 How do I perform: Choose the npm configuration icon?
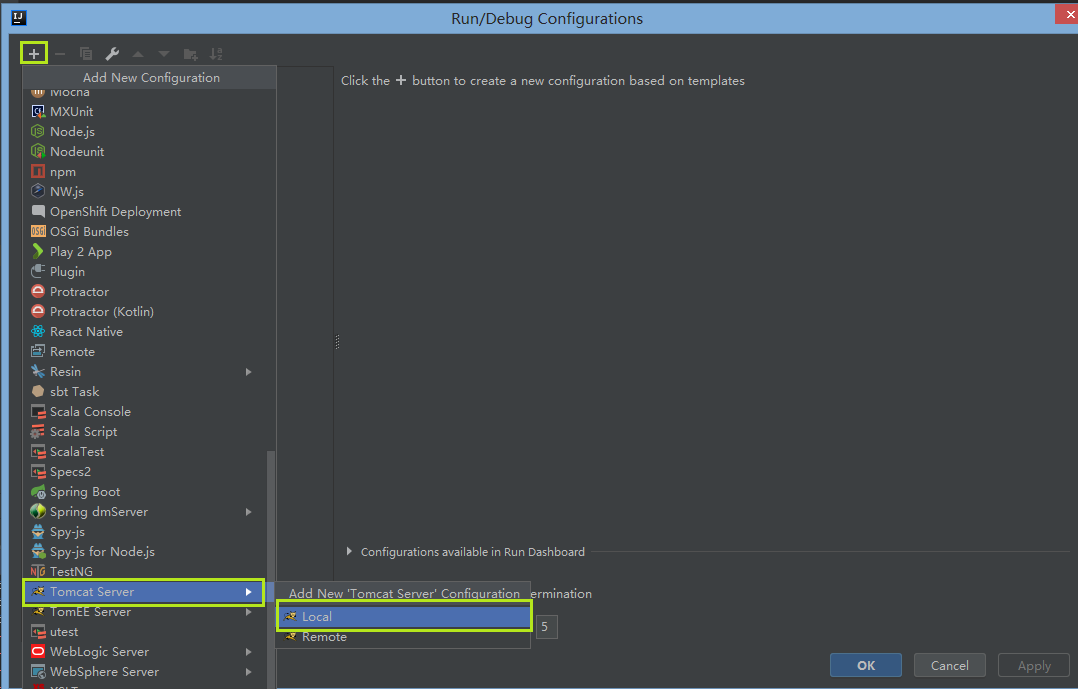38,171
